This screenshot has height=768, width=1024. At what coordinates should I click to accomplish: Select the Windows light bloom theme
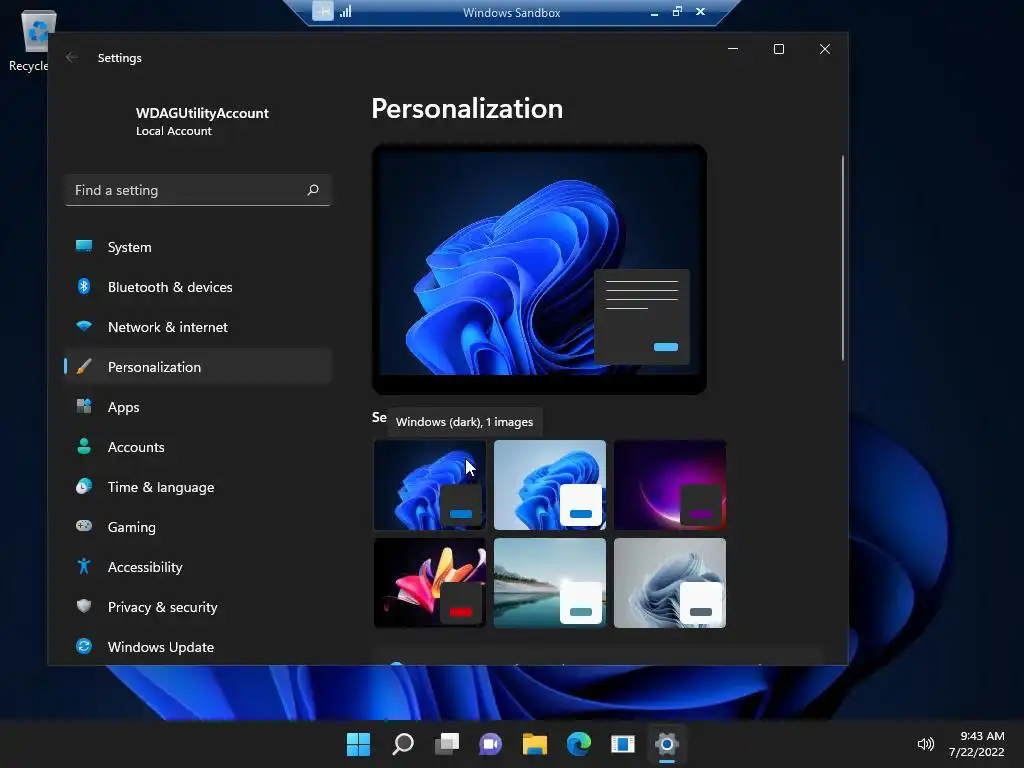(x=550, y=485)
